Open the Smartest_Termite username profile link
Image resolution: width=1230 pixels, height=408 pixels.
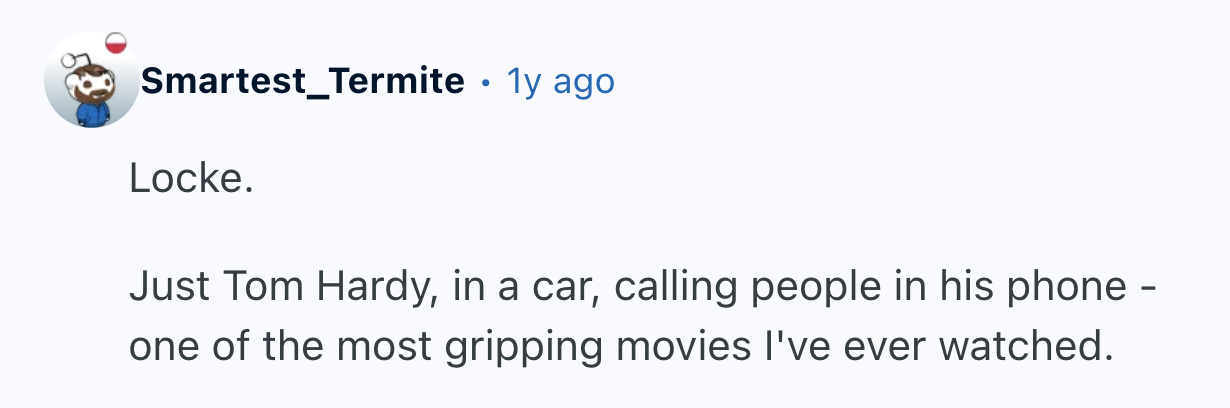click(302, 81)
